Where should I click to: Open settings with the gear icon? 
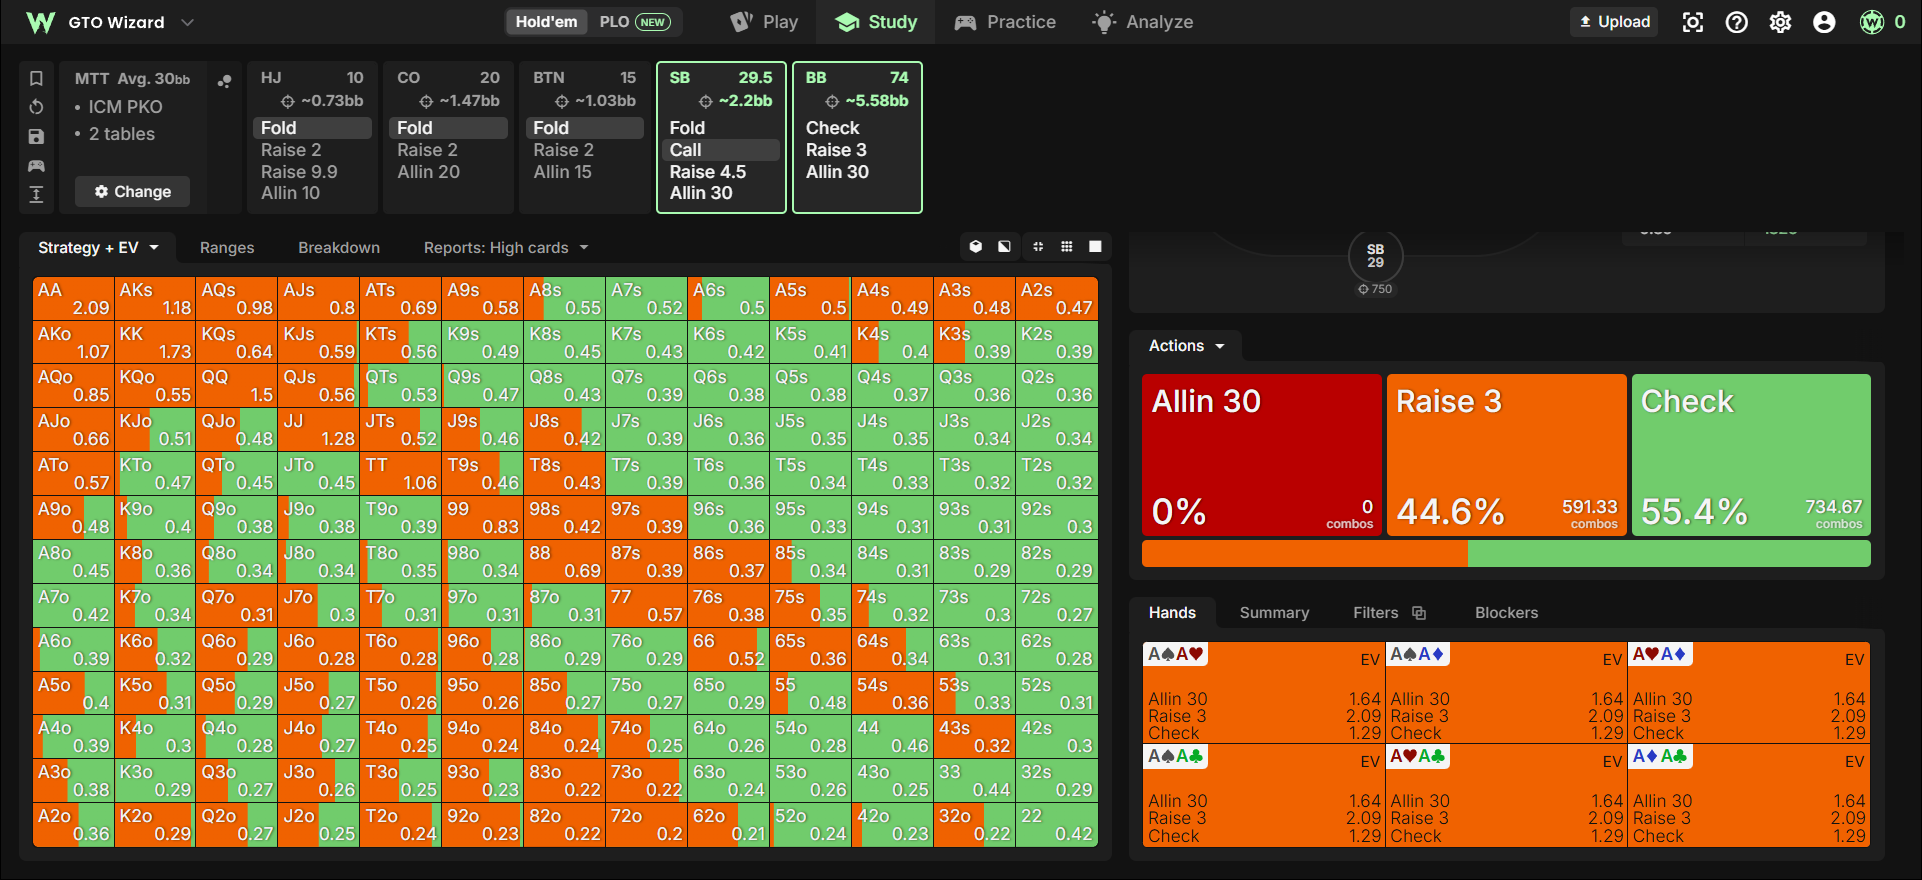(1781, 22)
